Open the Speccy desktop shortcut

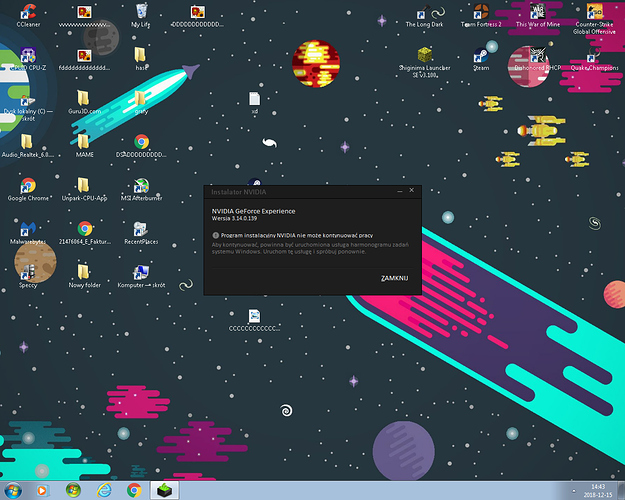pos(27,271)
